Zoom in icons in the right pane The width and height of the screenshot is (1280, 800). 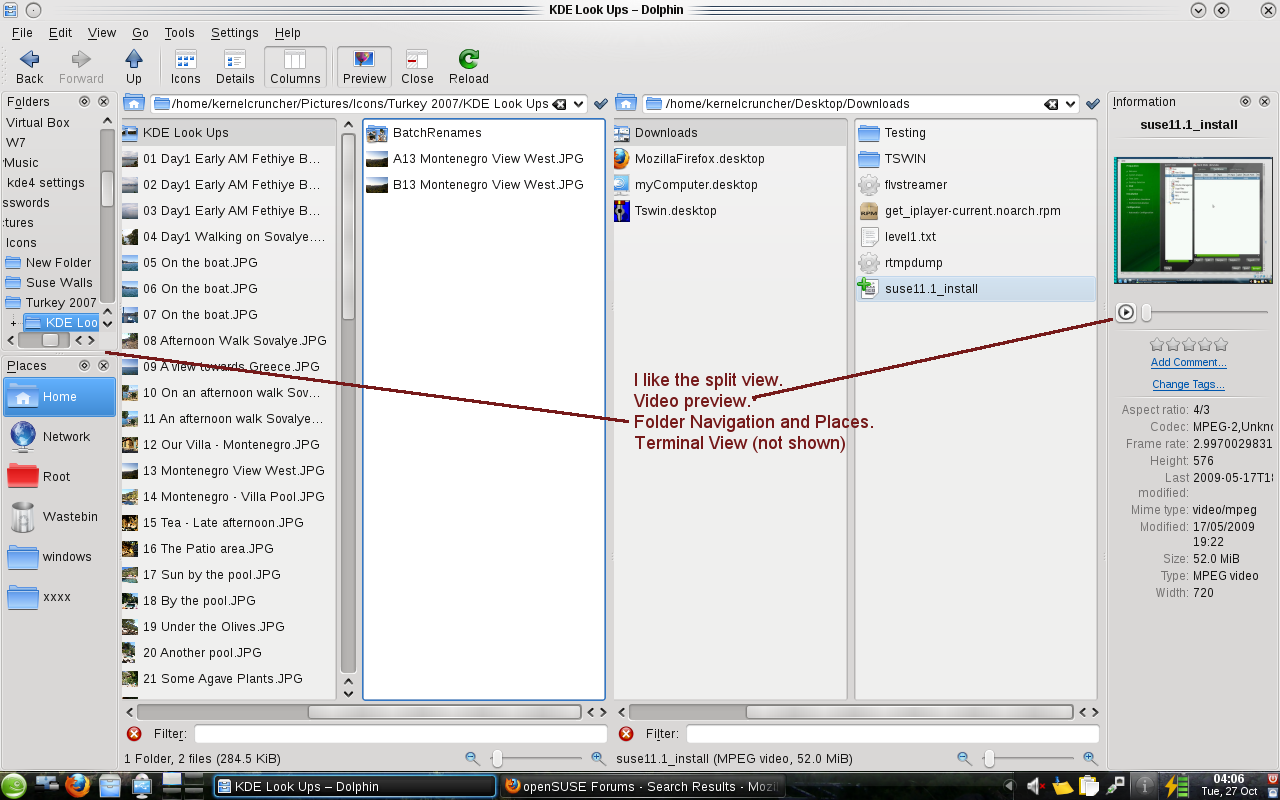click(x=1090, y=759)
